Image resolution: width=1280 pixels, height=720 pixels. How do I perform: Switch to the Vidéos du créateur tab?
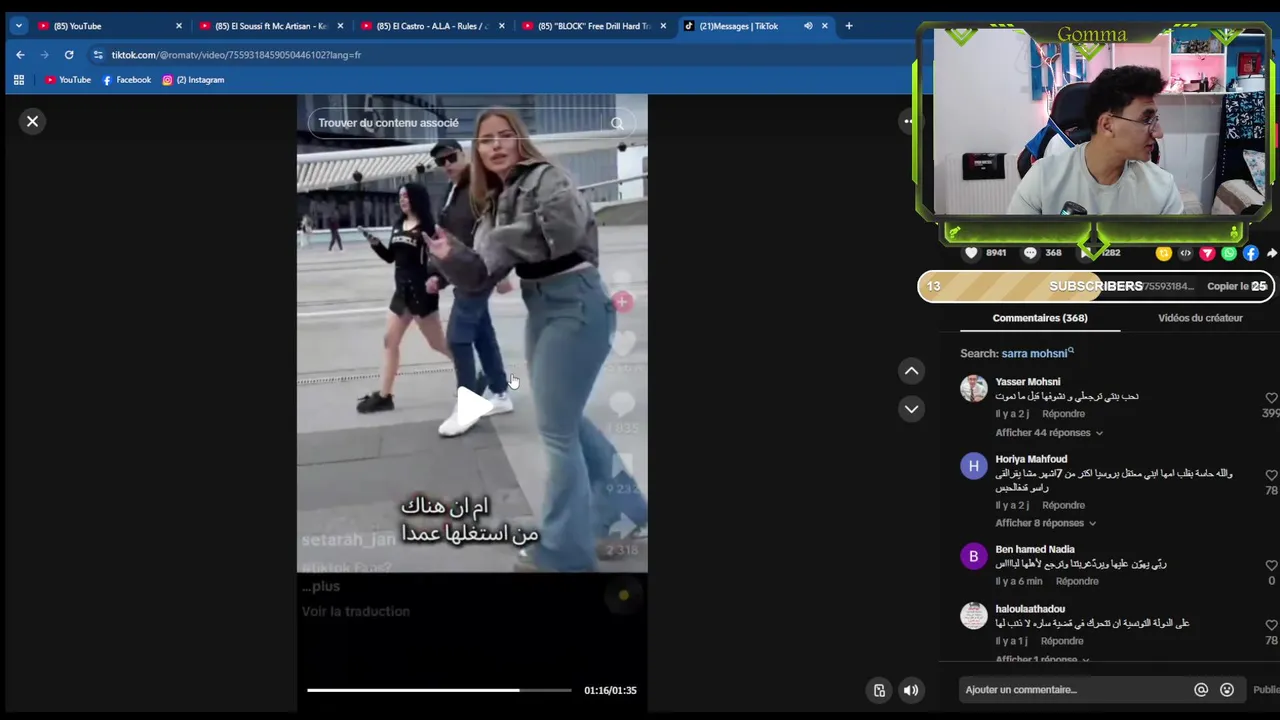pyautogui.click(x=1200, y=318)
